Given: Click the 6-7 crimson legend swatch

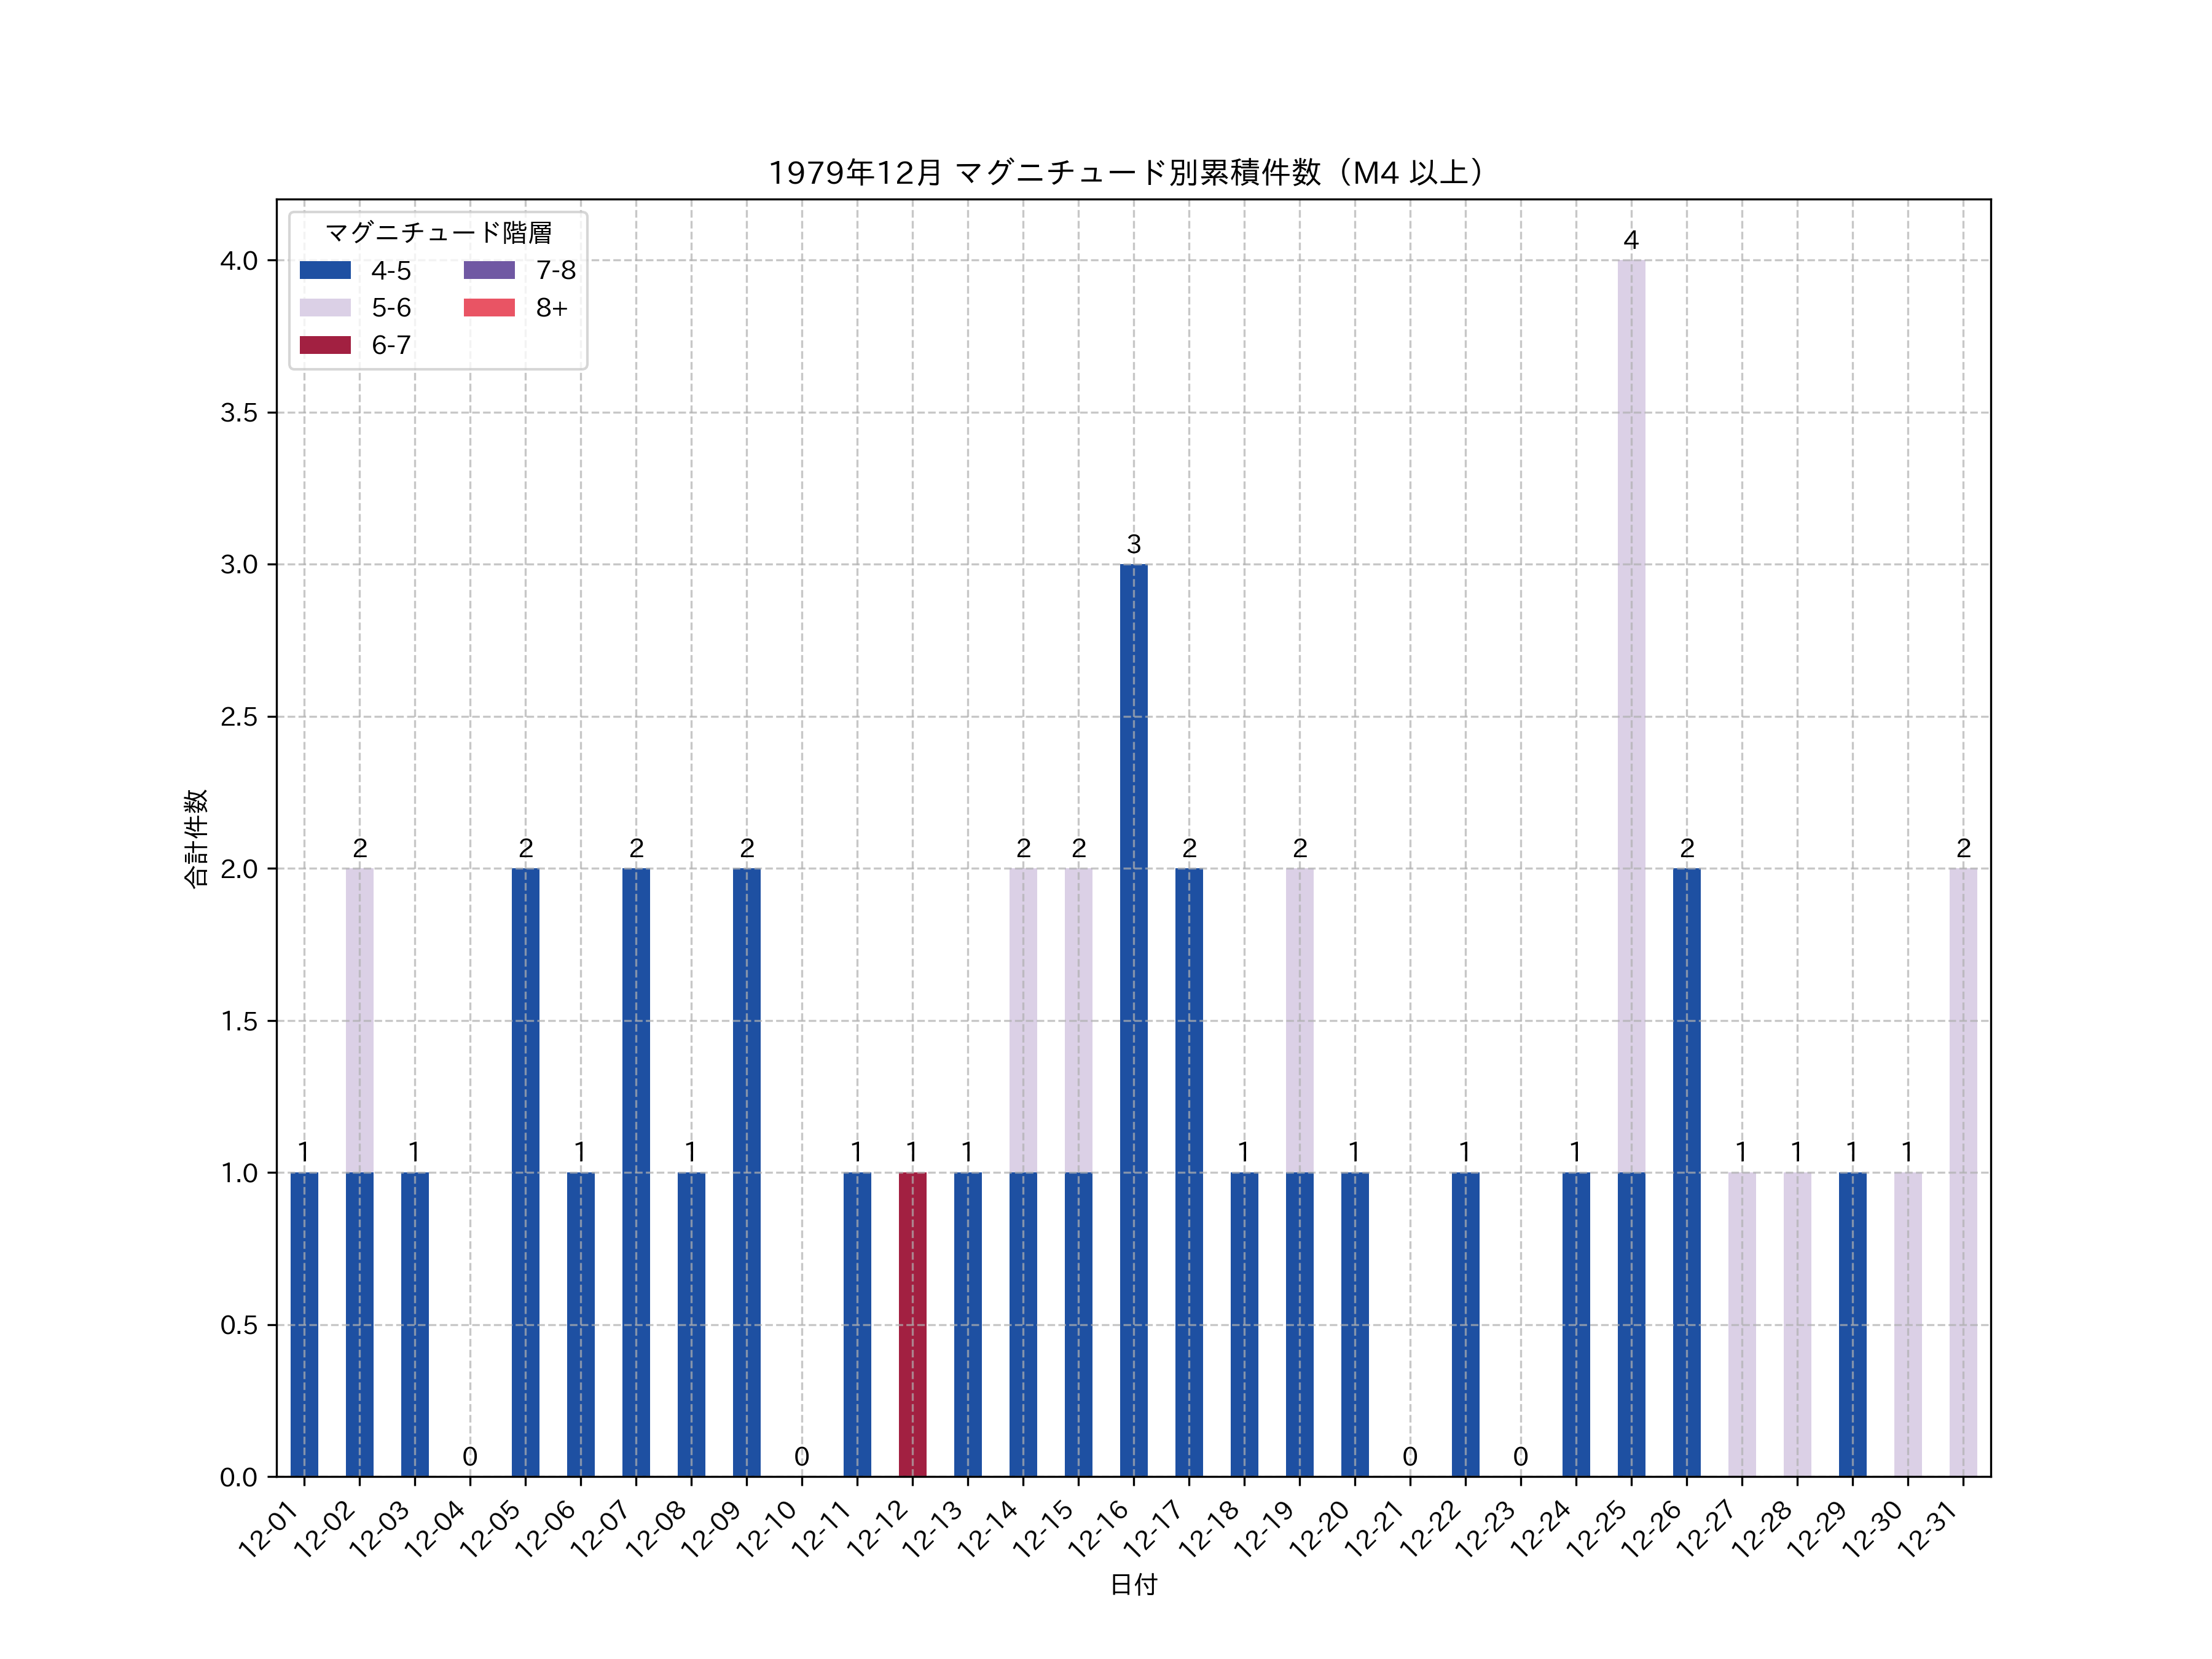Looking at the screenshot, I should (325, 345).
